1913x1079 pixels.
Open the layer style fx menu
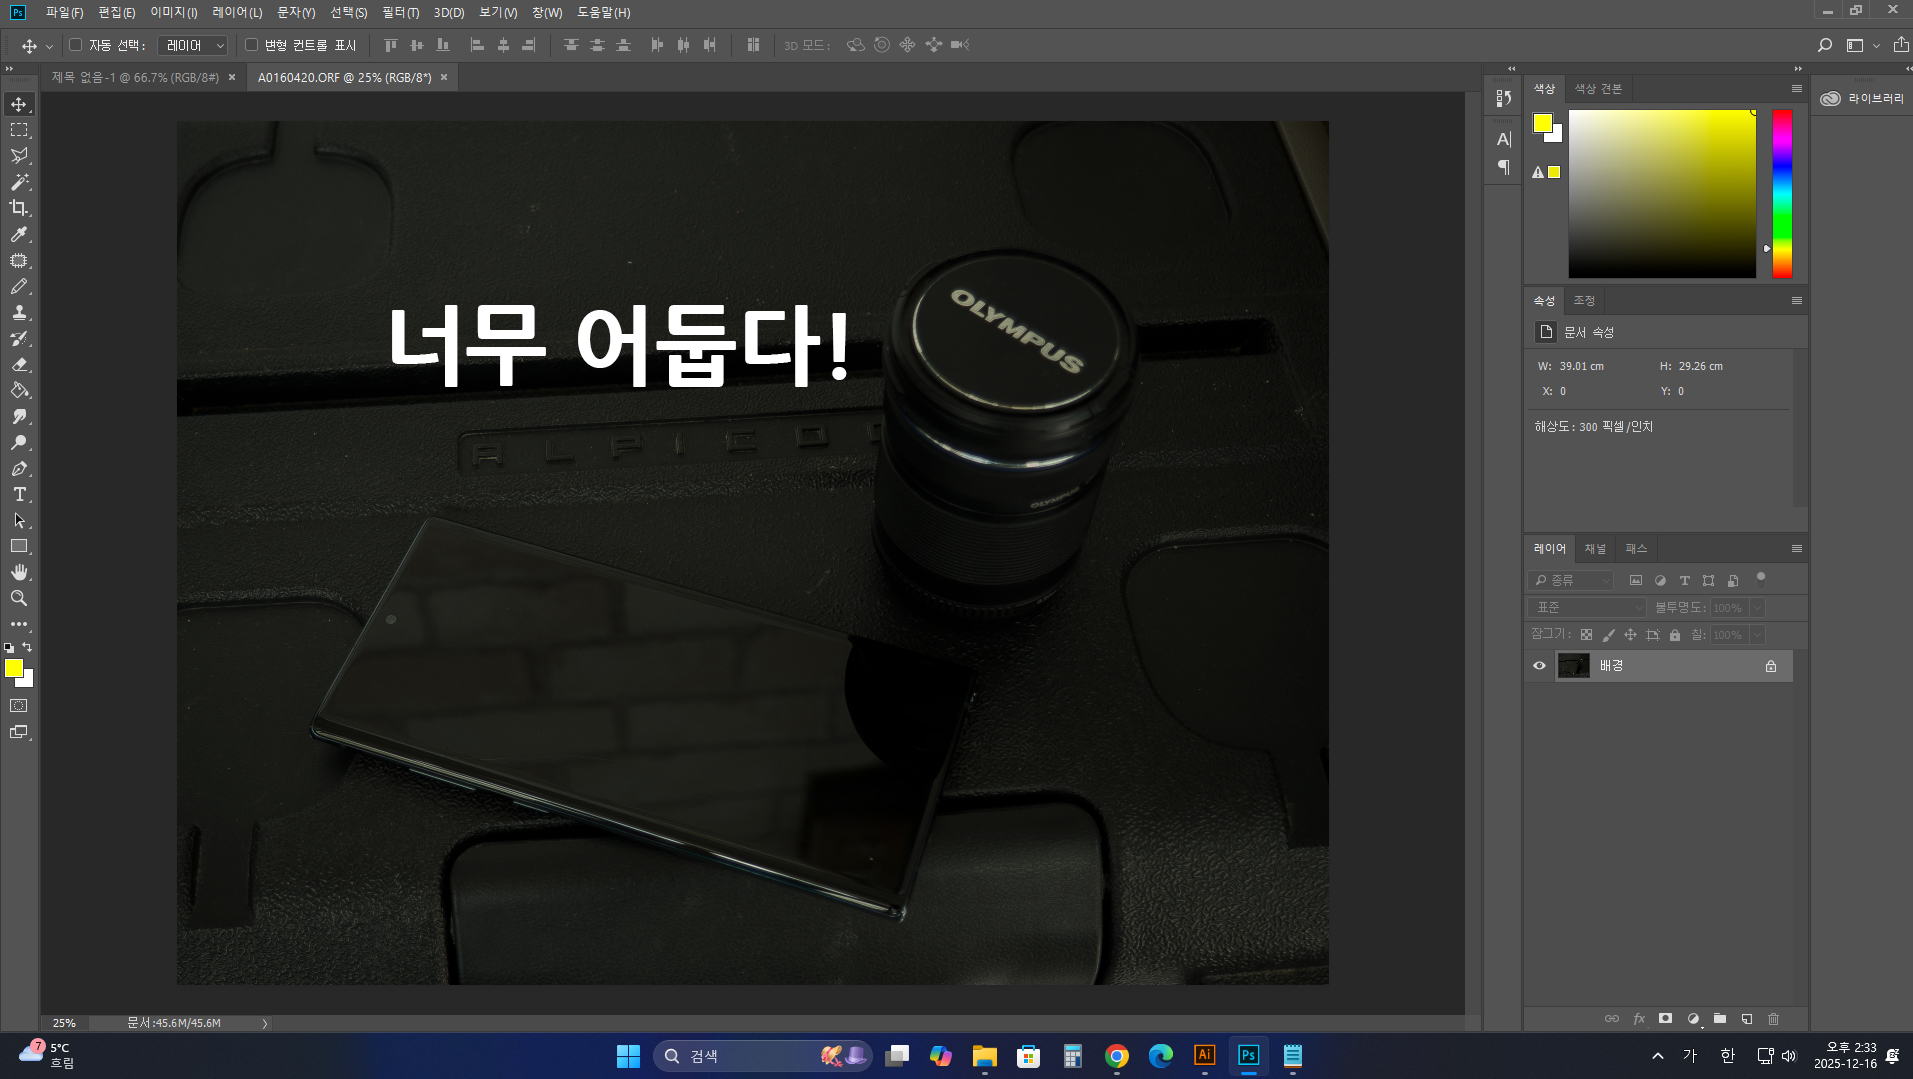(x=1639, y=1019)
